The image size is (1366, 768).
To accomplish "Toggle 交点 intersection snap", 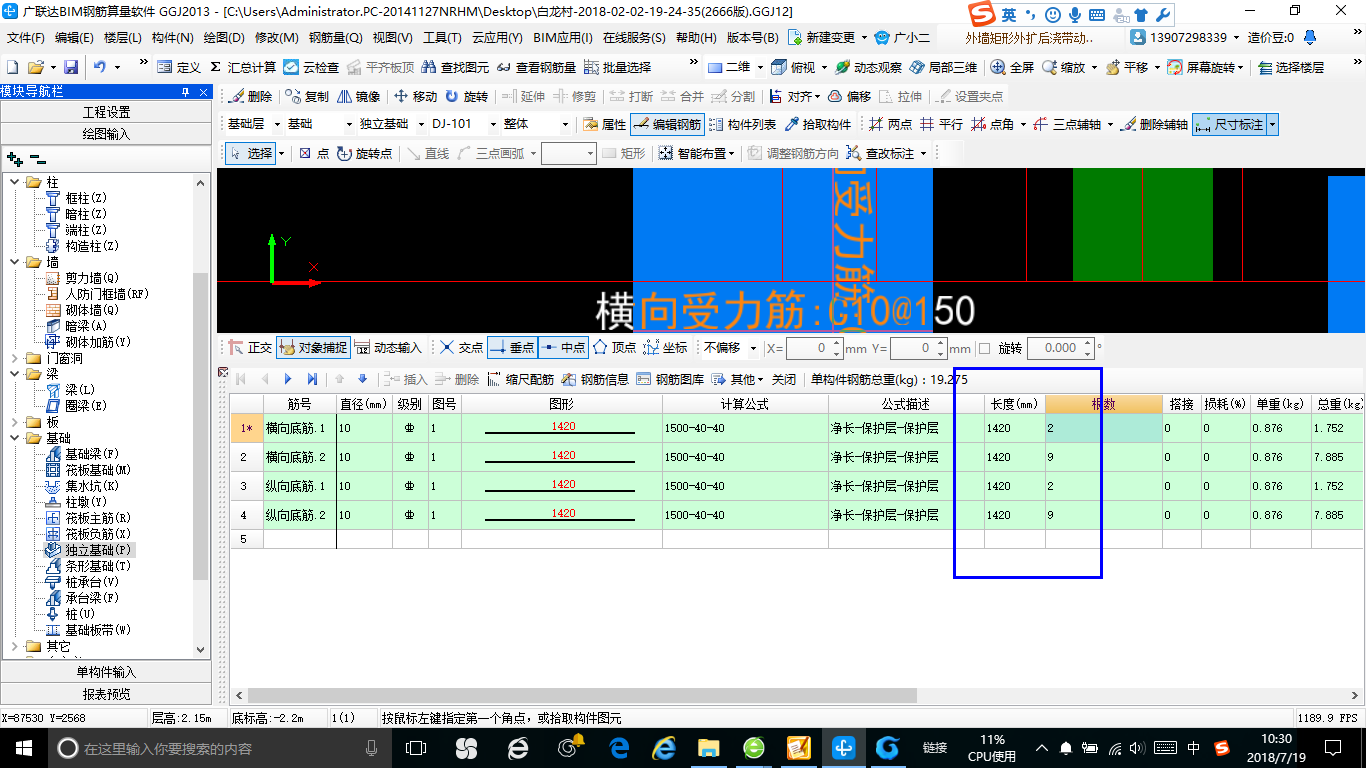I will (461, 348).
